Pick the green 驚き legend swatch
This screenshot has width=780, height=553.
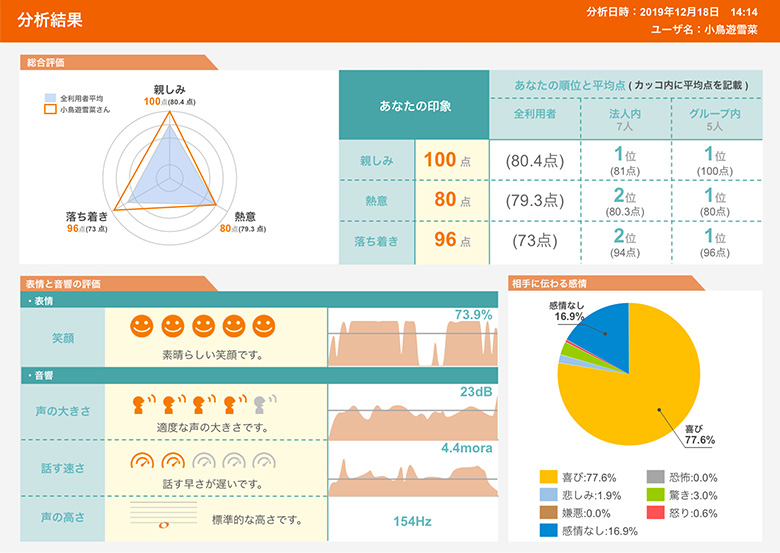tap(652, 495)
